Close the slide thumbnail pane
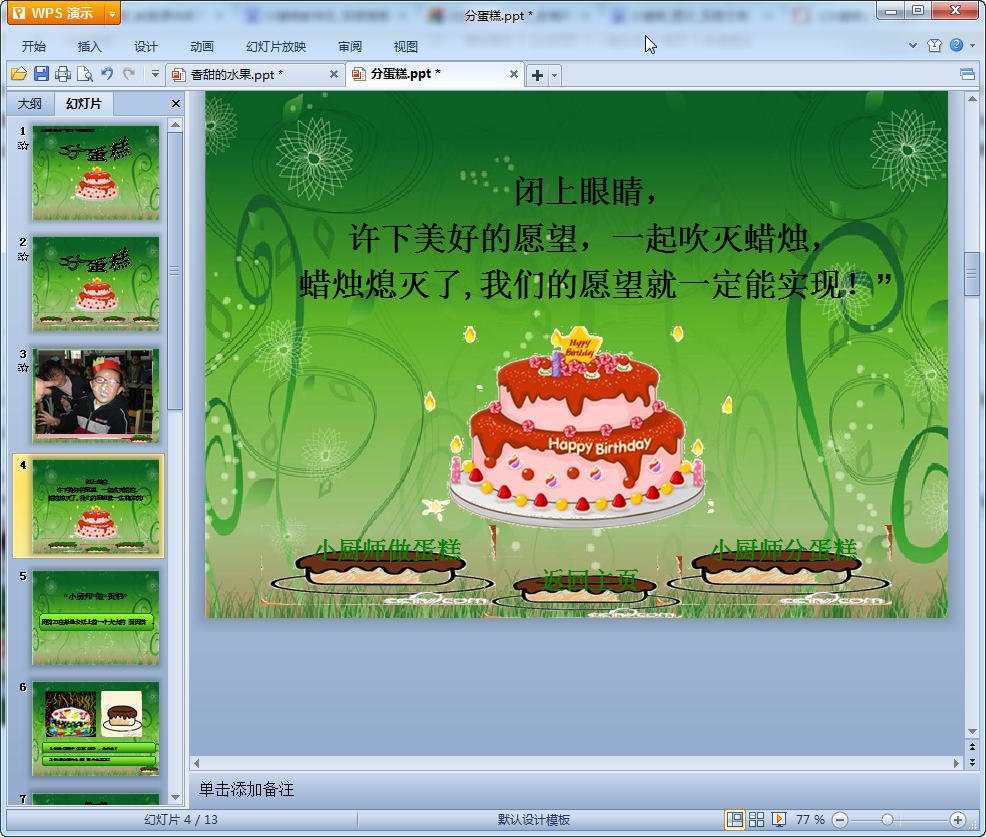The image size is (986, 837). [x=175, y=104]
